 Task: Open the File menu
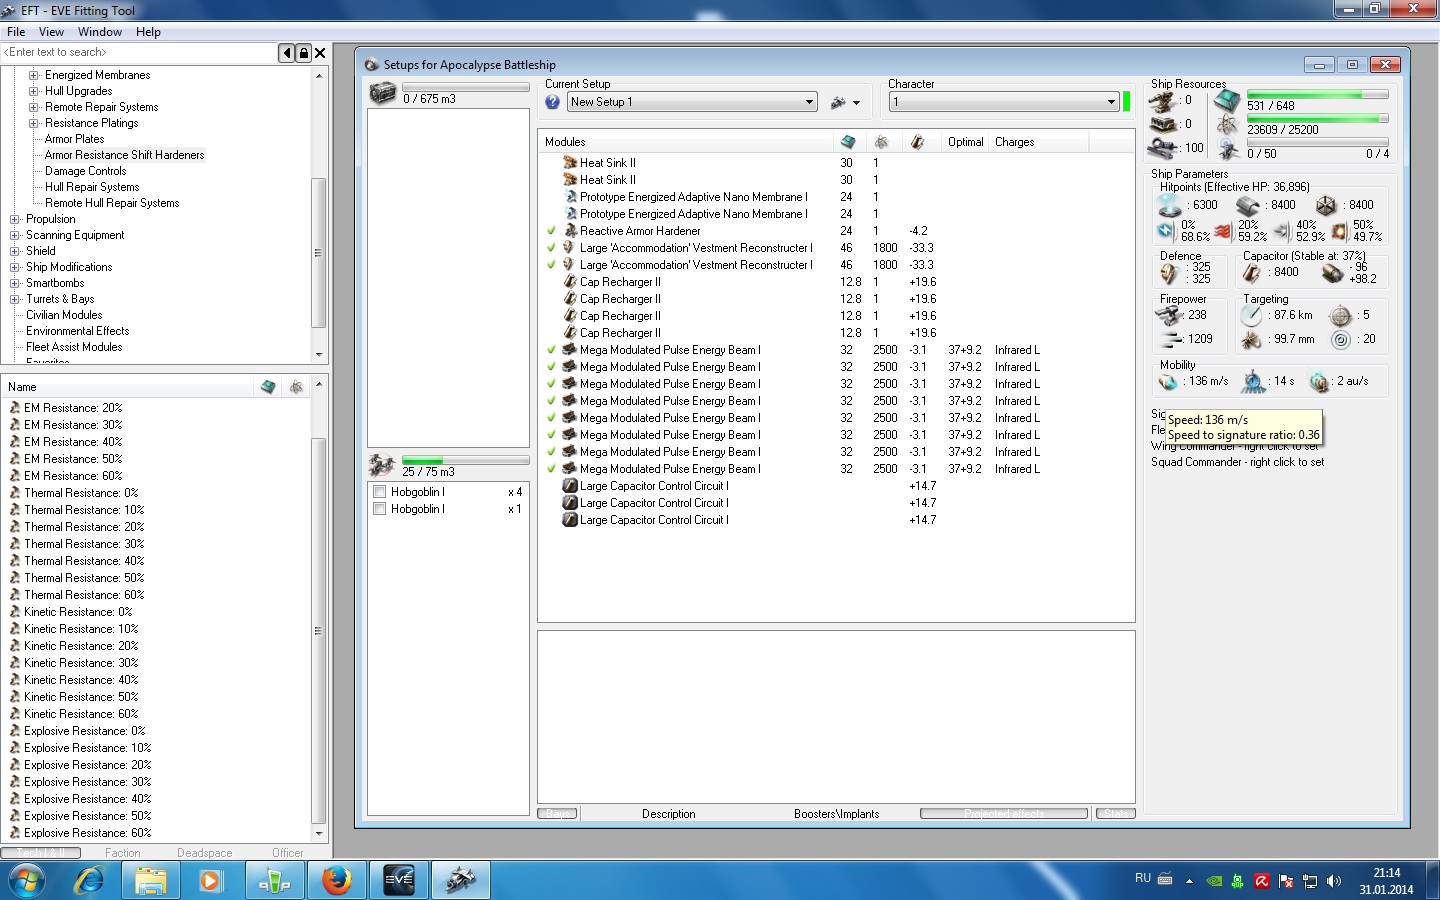pos(16,32)
